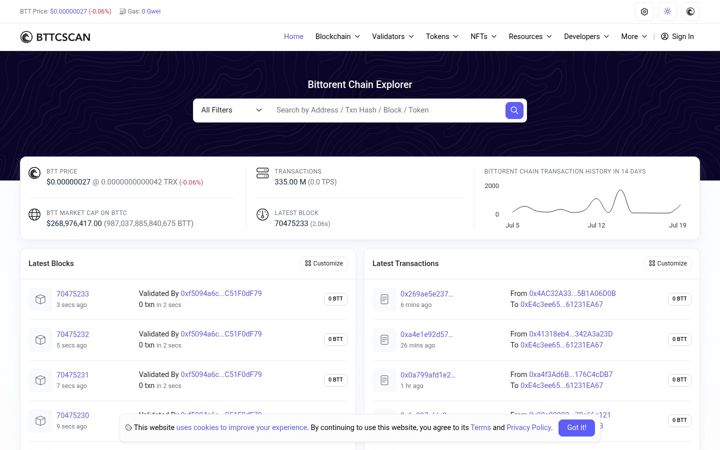Focus the address/txn hash search field

[388, 110]
